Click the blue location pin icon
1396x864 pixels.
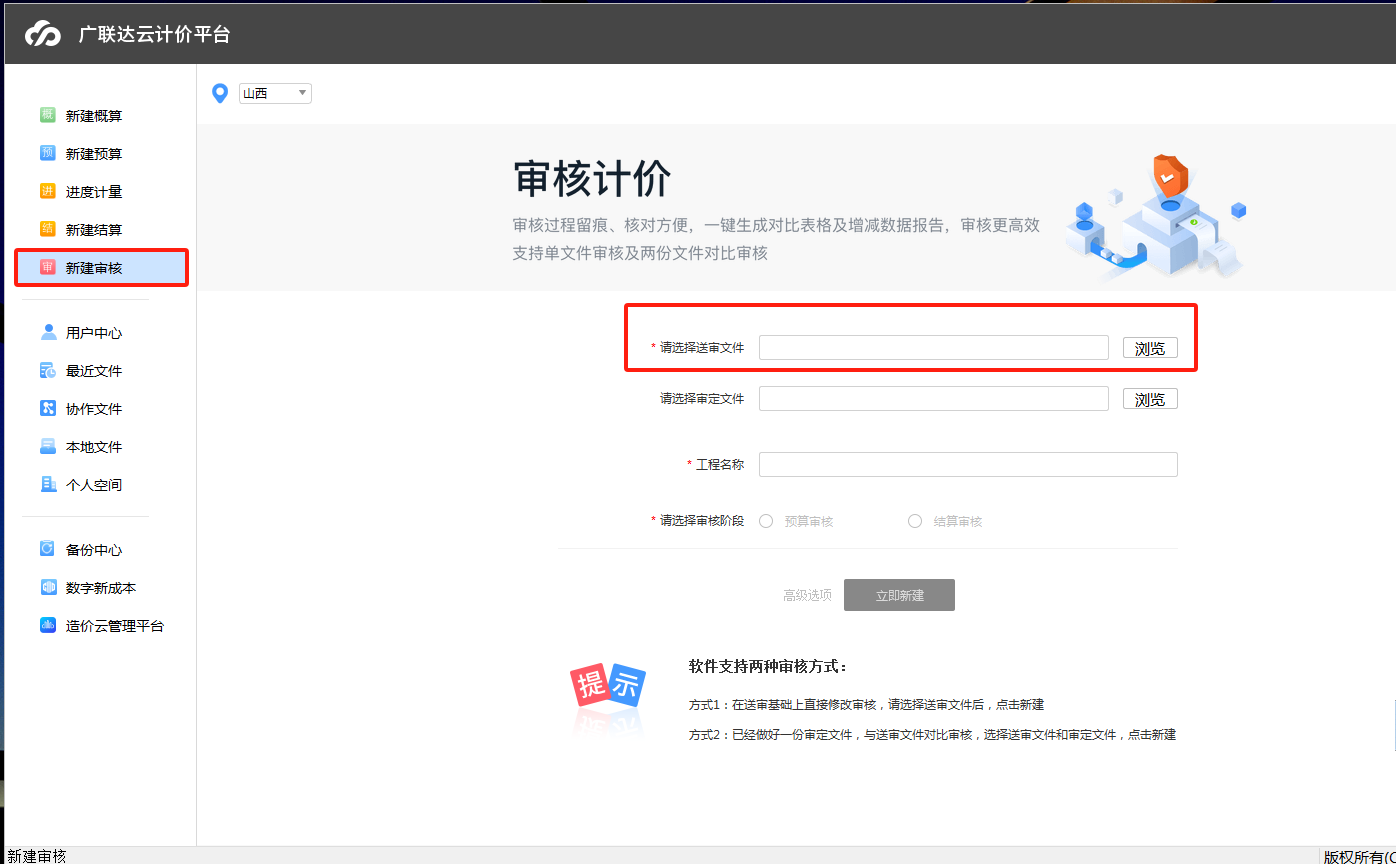(x=221, y=93)
